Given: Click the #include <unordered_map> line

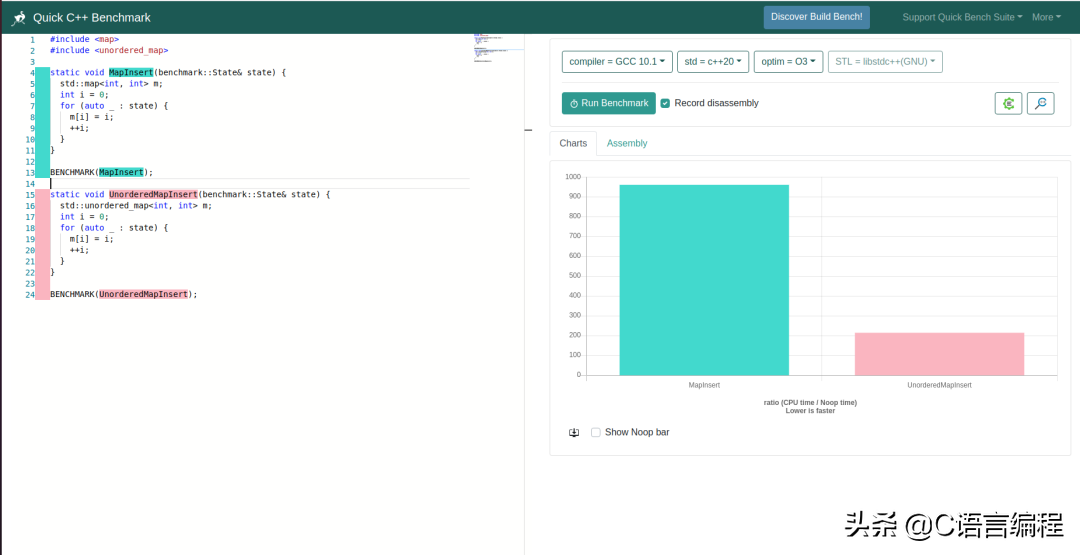Looking at the screenshot, I should (109, 50).
